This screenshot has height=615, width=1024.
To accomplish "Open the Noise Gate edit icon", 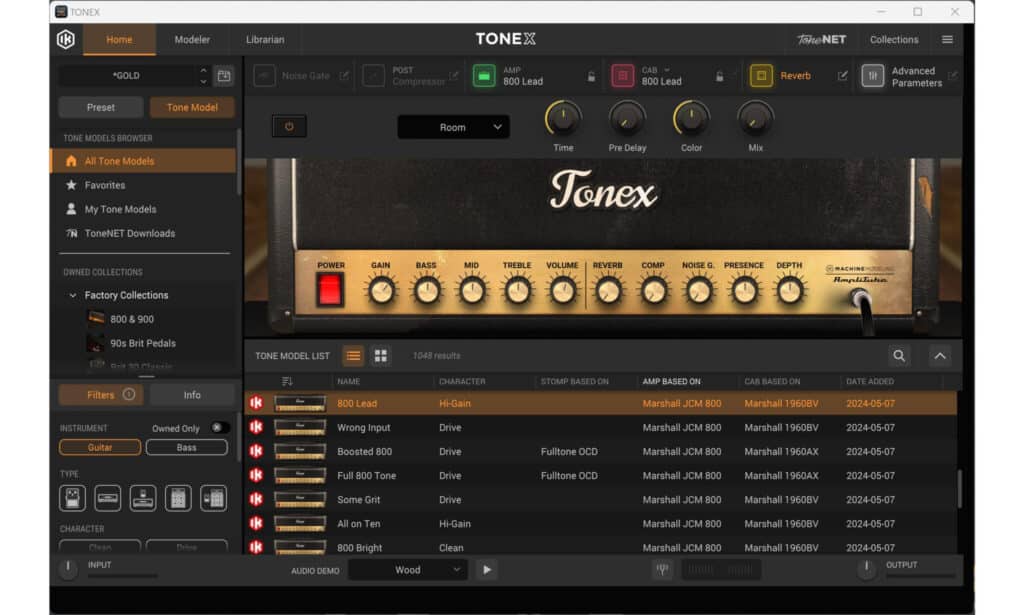I will click(x=344, y=76).
